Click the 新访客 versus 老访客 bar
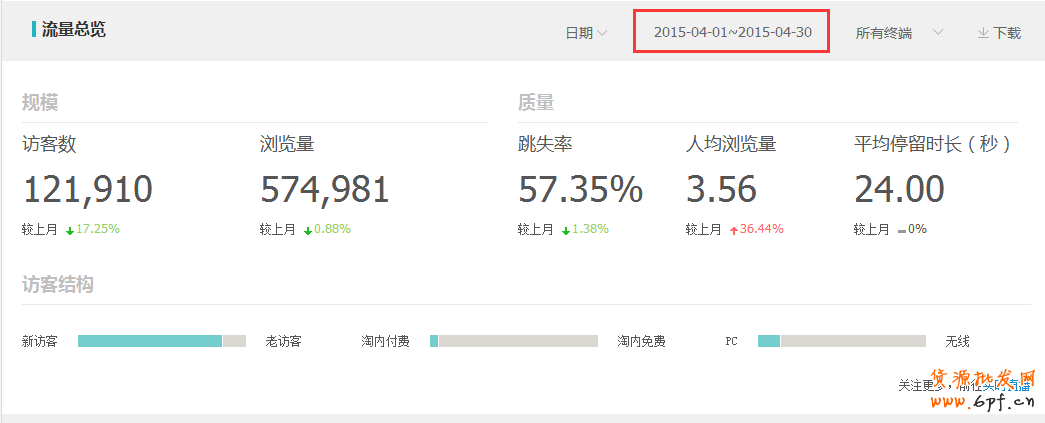1045x423 pixels. click(161, 341)
